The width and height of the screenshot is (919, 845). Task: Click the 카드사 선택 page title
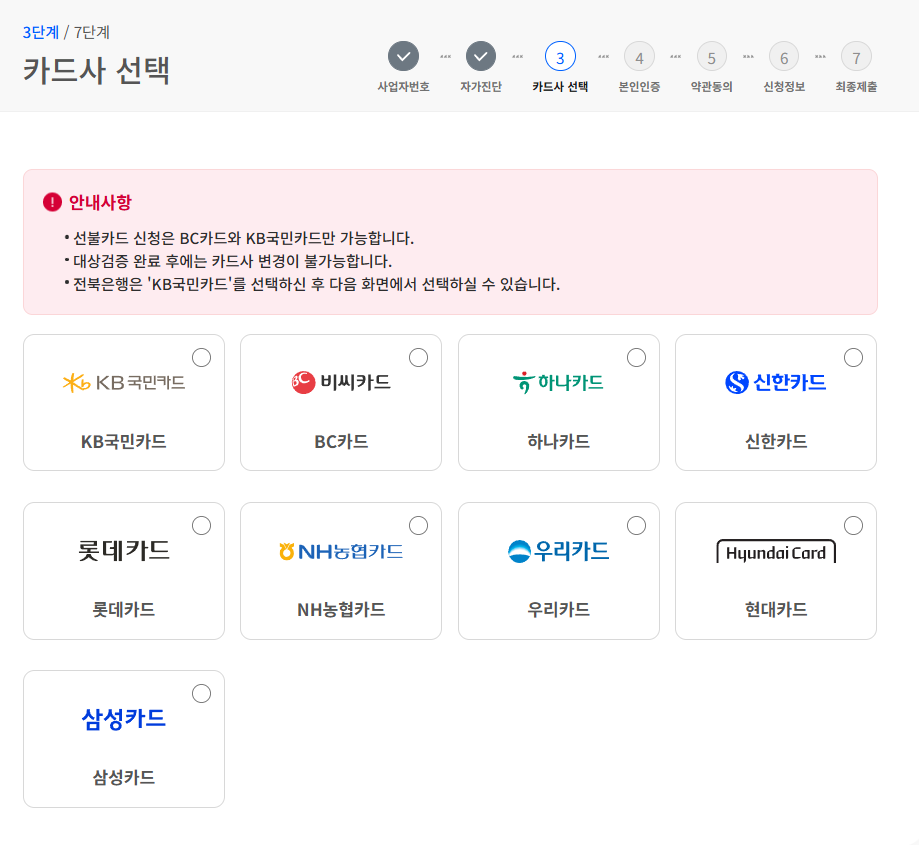click(96, 71)
